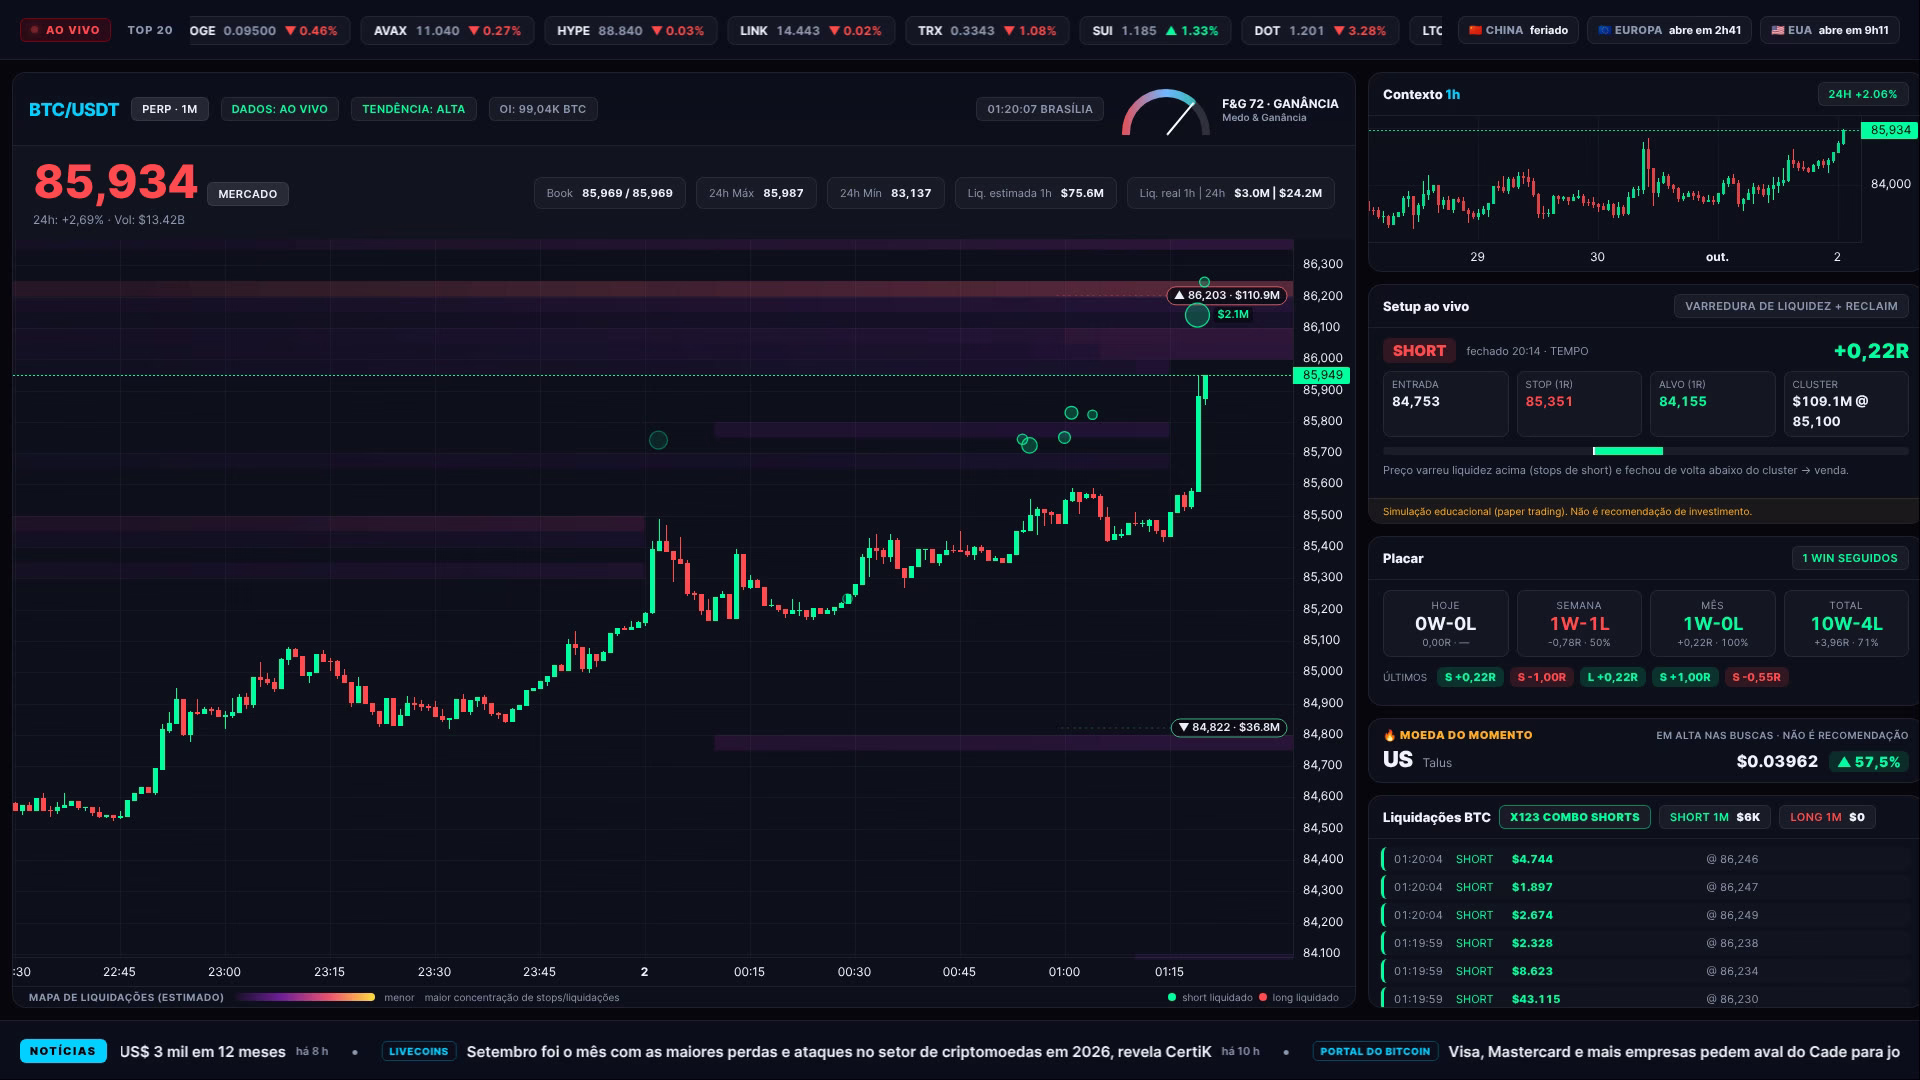The height and width of the screenshot is (1080, 1920).
Task: Click the OI: 99,04K BTC badge
Action: pyautogui.click(x=543, y=109)
